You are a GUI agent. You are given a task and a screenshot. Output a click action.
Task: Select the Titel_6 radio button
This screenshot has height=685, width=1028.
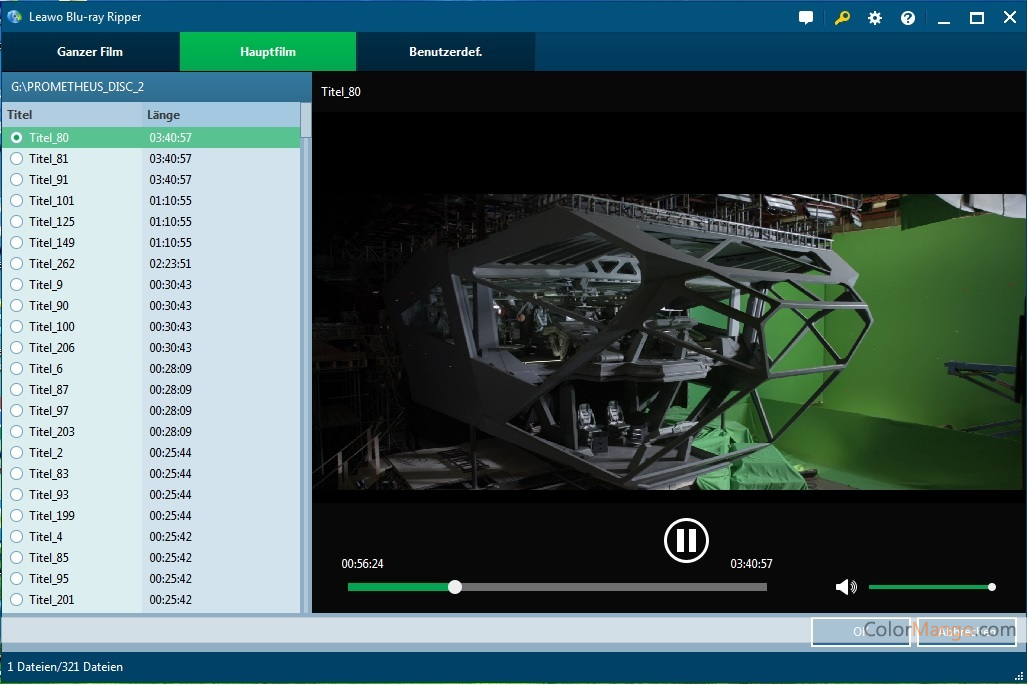(x=16, y=369)
